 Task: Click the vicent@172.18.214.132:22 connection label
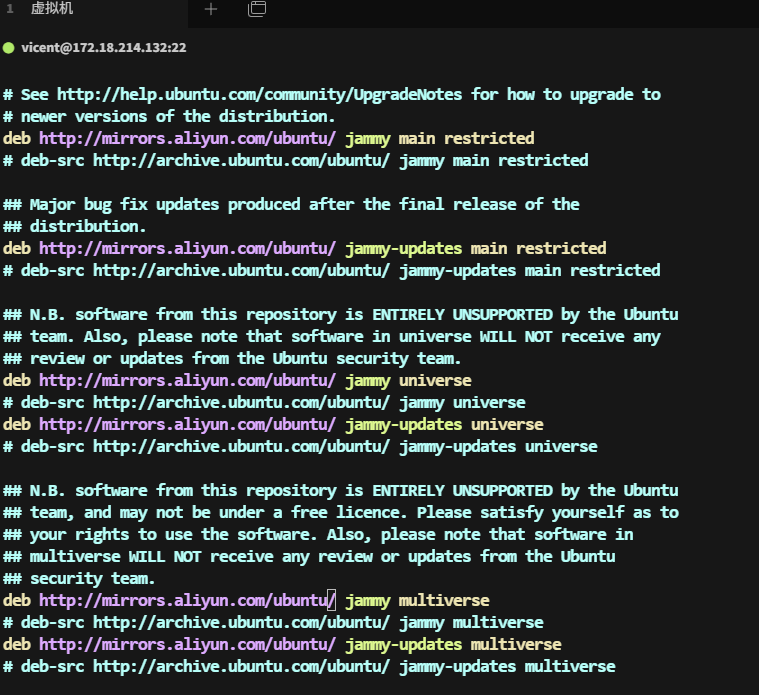click(104, 47)
